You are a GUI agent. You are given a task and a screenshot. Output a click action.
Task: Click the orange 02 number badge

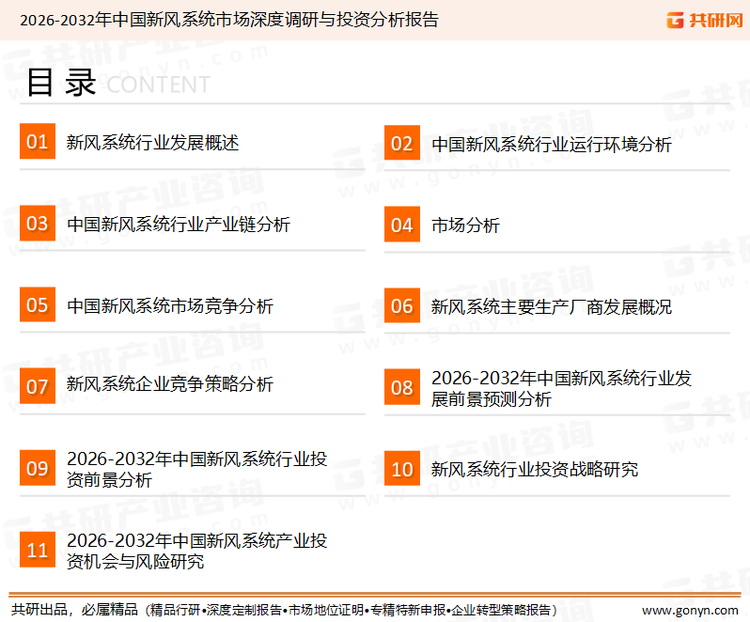(x=402, y=143)
